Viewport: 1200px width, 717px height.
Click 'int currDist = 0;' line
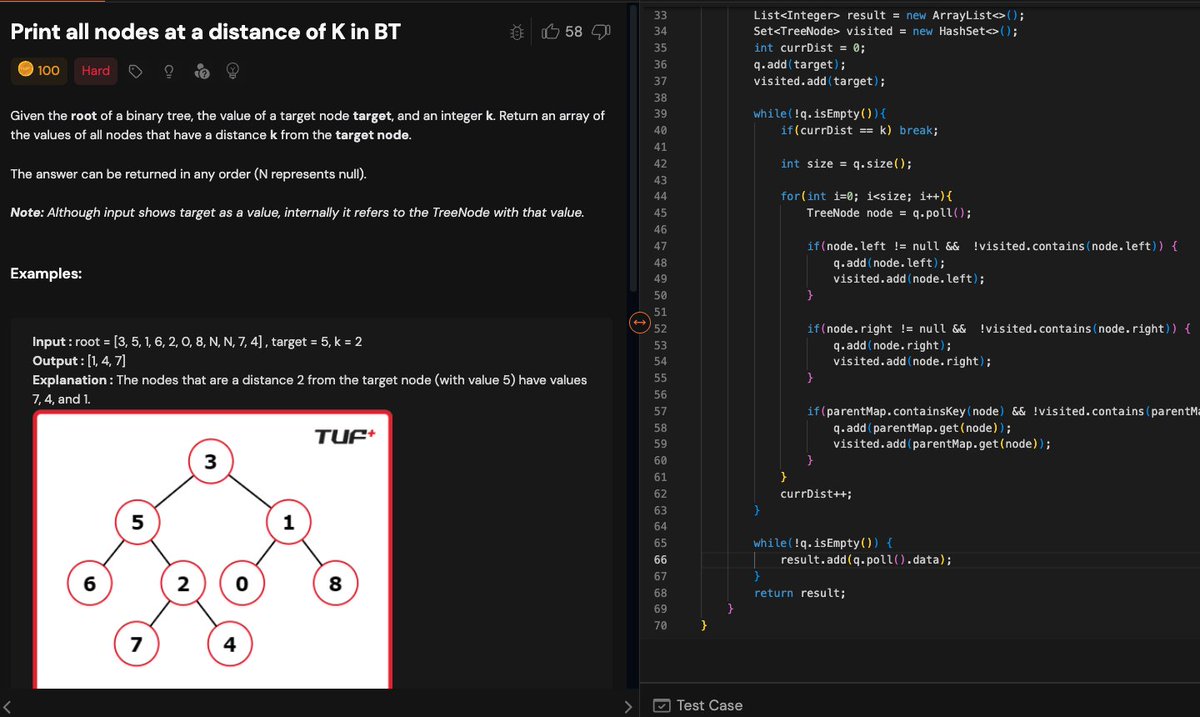tap(810, 48)
